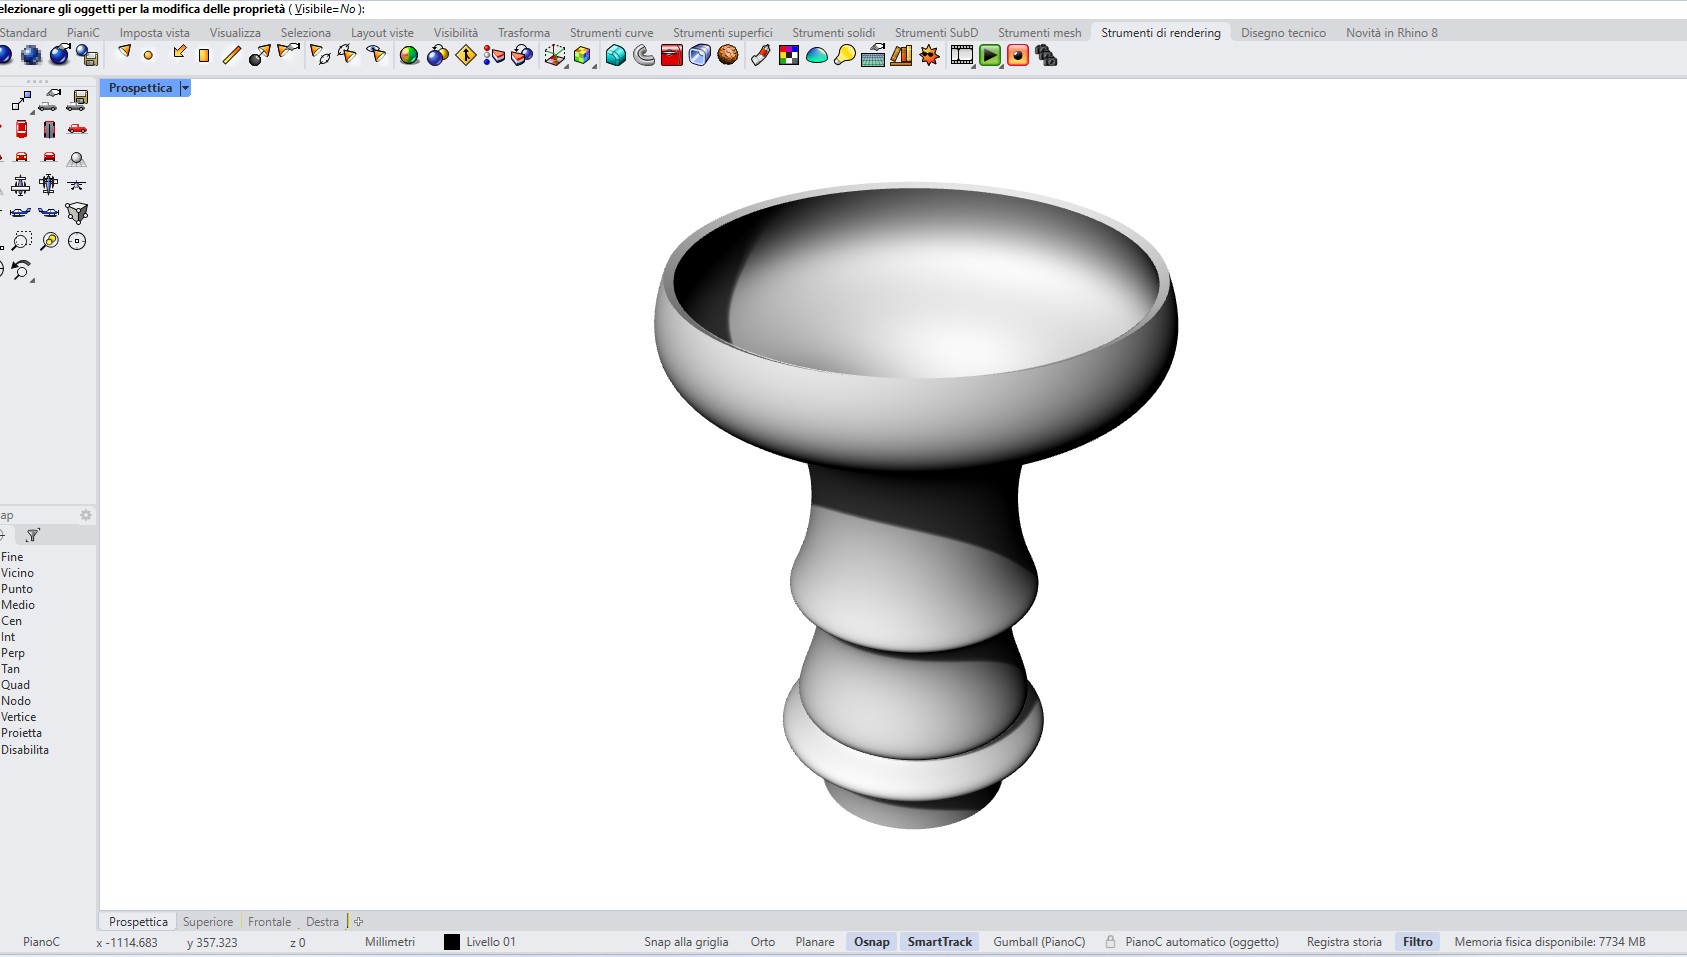Switch to the Strumenti mesh tab
1687x957 pixels.
1039,33
